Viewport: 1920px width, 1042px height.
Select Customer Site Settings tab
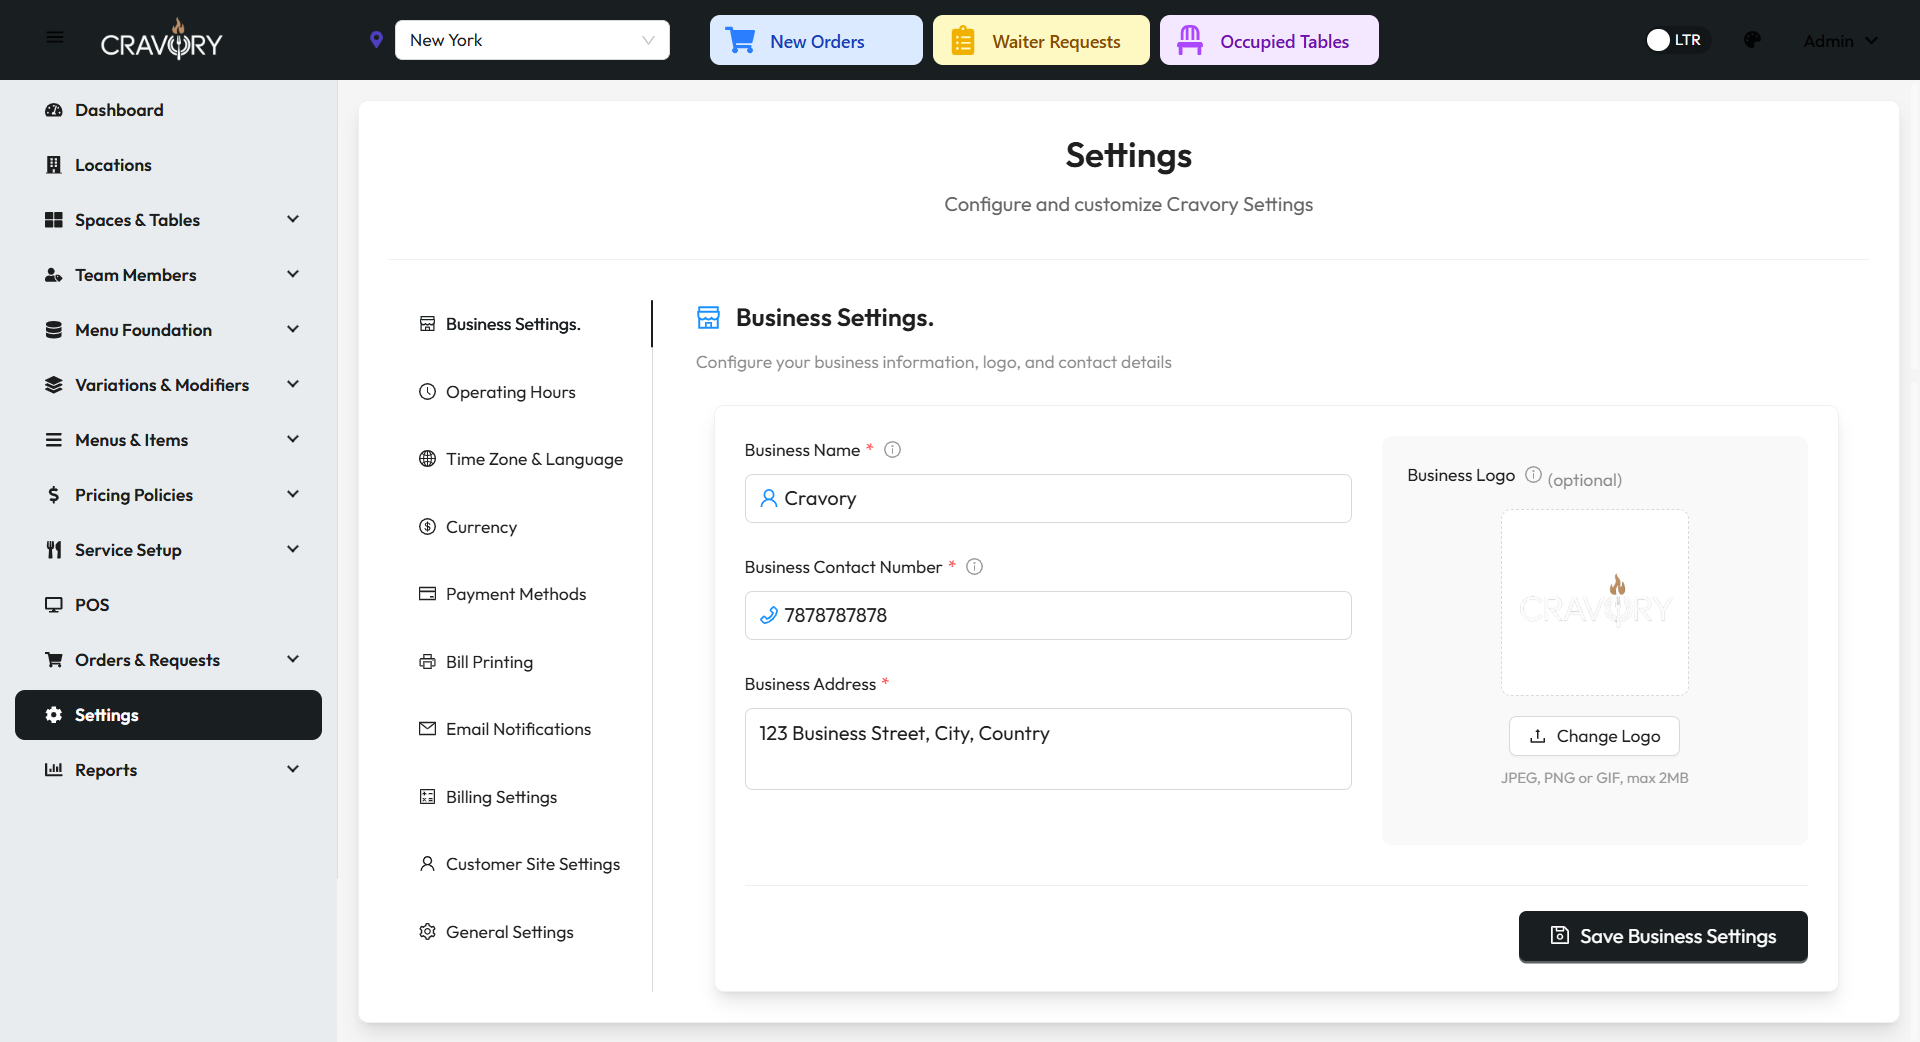click(x=520, y=864)
